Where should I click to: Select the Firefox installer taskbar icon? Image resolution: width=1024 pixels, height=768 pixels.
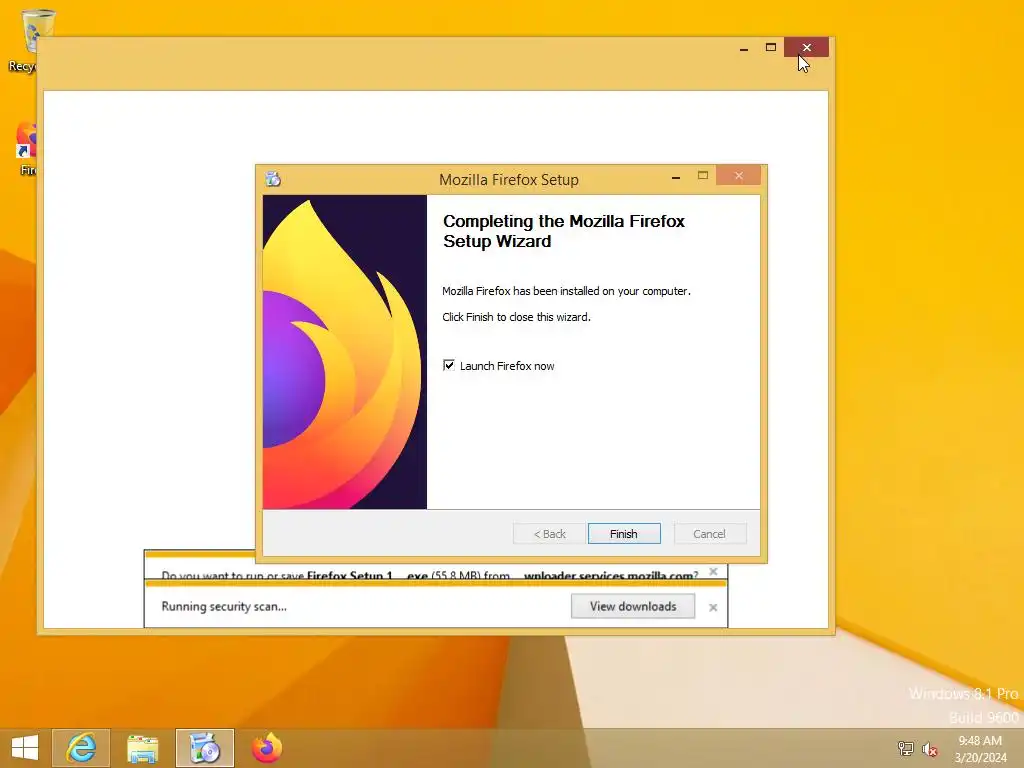click(204, 748)
